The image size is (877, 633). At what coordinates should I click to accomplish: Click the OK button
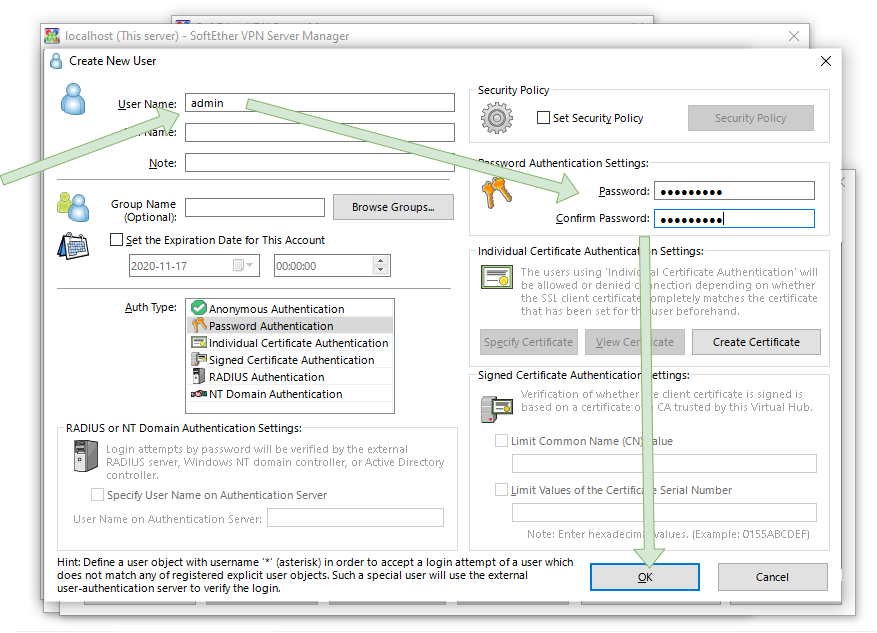click(x=645, y=577)
